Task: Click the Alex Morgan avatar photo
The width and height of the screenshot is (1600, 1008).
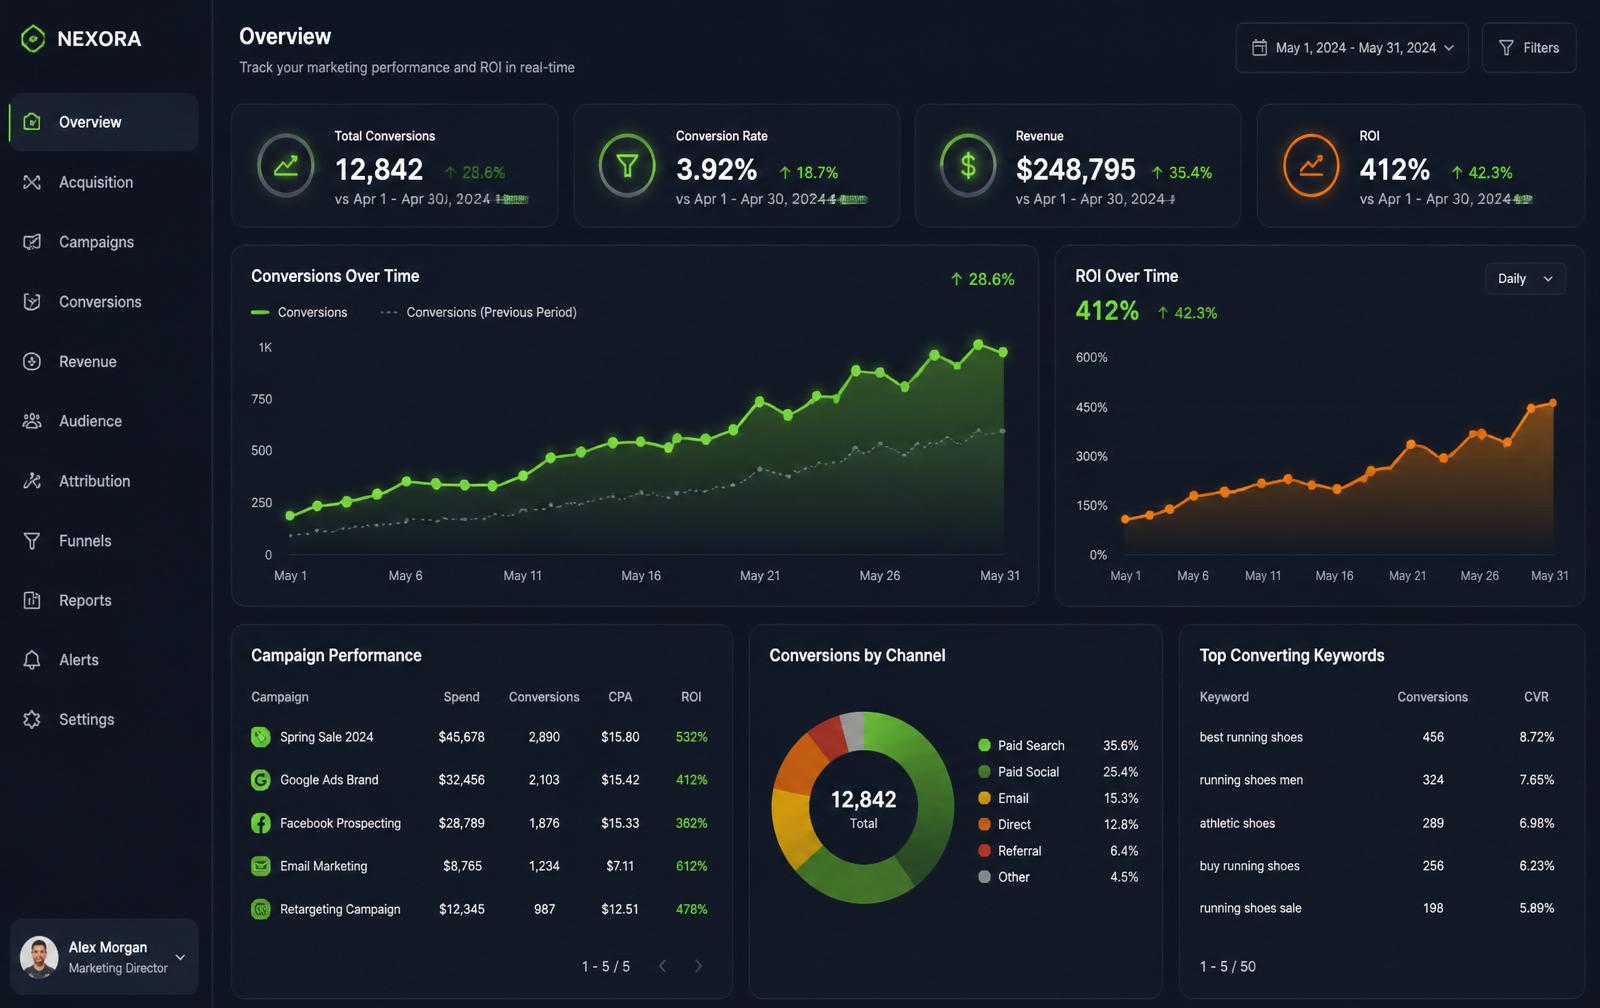Action: click(x=39, y=957)
